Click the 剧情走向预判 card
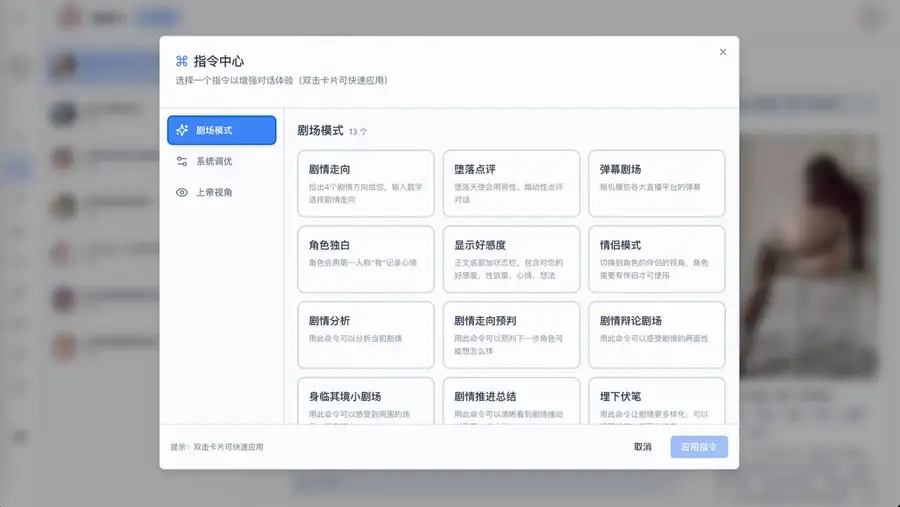 coord(511,334)
